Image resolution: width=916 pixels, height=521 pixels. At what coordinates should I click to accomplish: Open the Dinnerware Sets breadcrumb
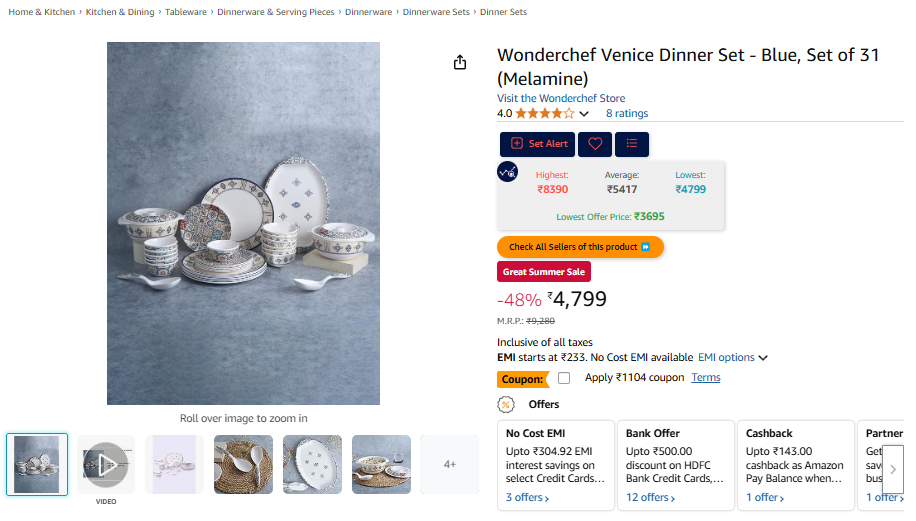click(436, 12)
